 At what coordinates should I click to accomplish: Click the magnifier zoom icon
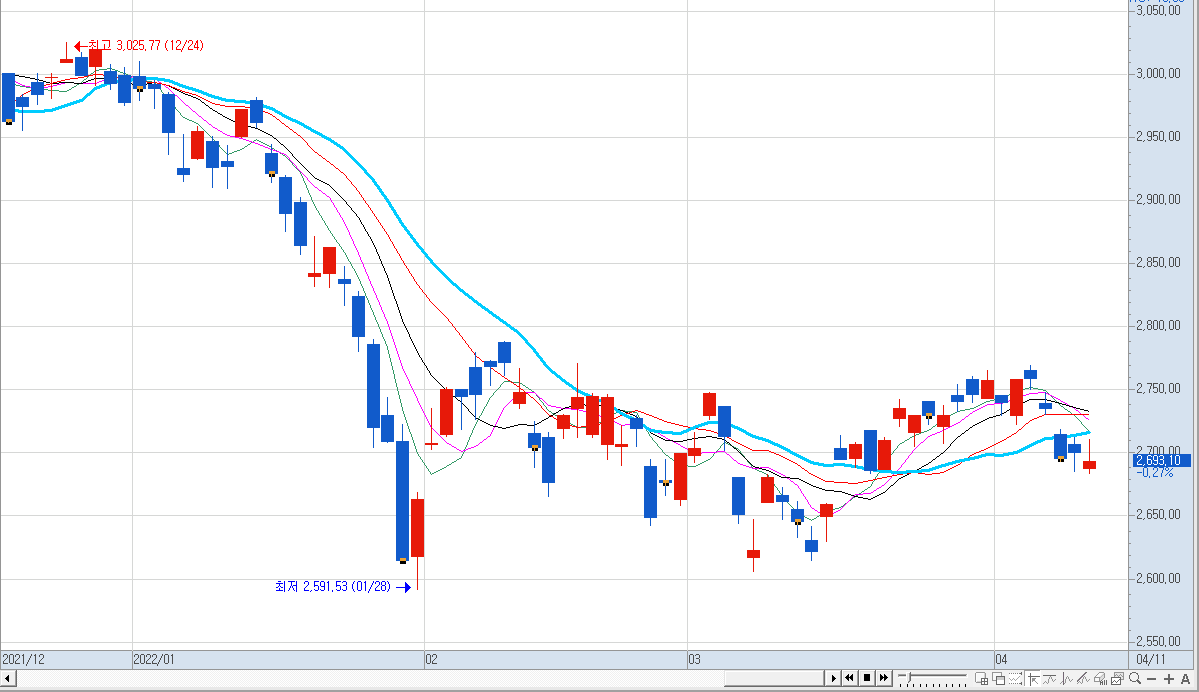click(x=1135, y=679)
